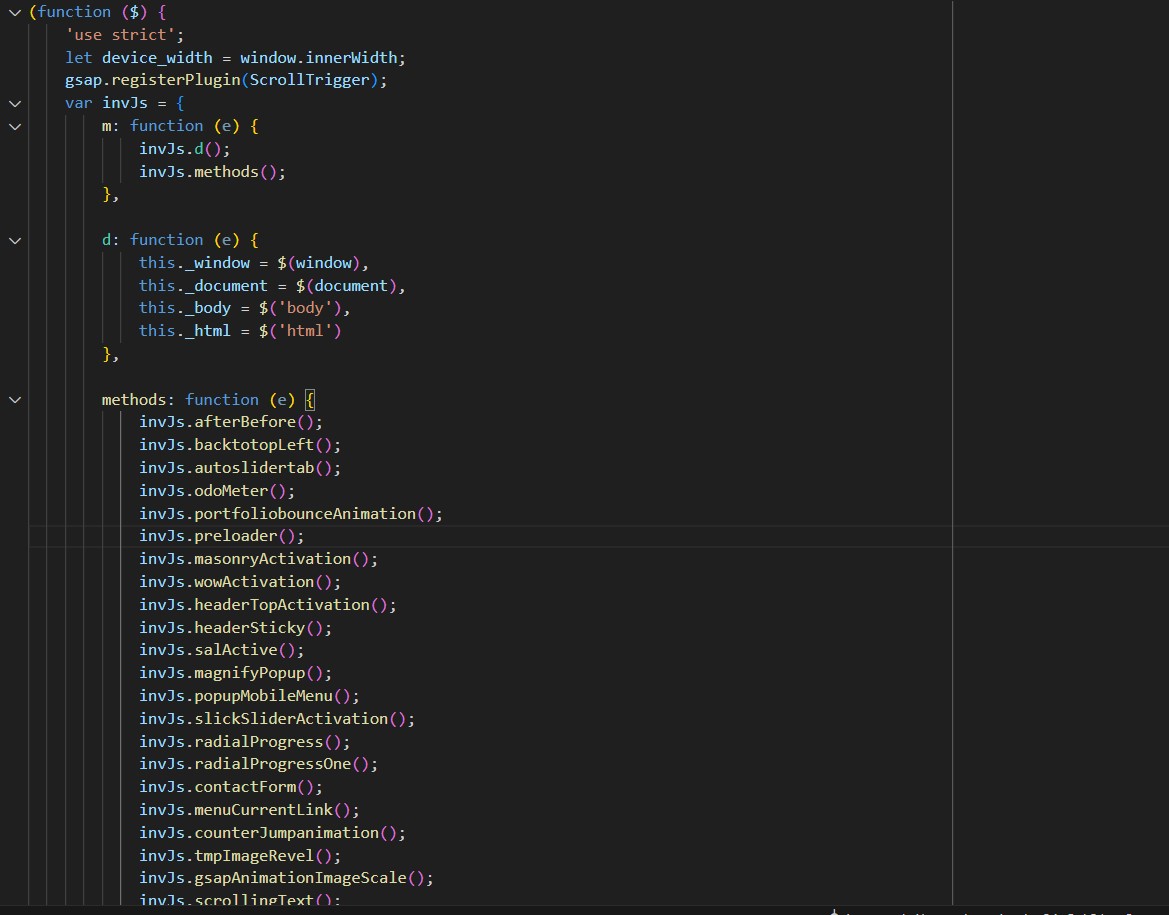Image resolution: width=1169 pixels, height=915 pixels.
Task: Click the 'use strict' string literal
Action: coord(120,34)
